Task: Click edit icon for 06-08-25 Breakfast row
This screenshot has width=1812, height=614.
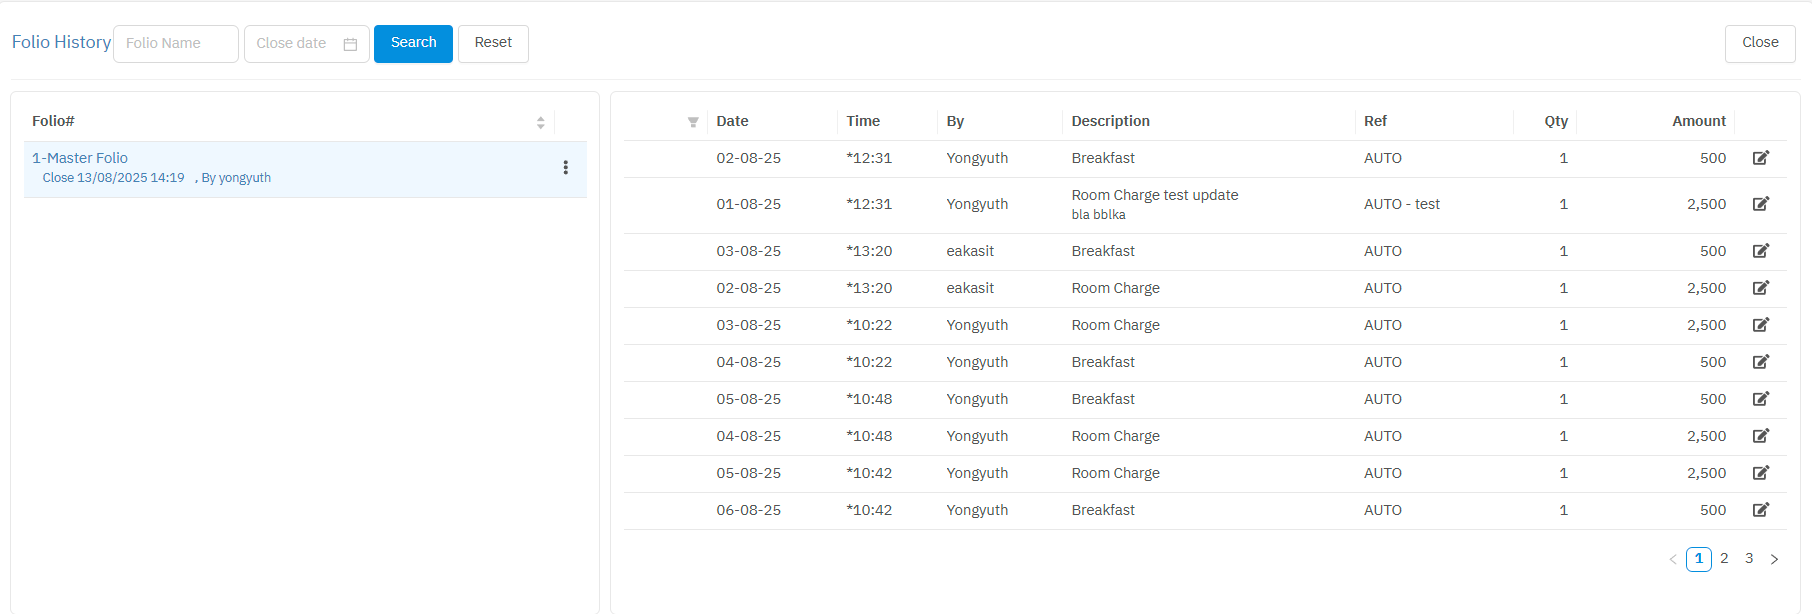Action: [1760, 510]
